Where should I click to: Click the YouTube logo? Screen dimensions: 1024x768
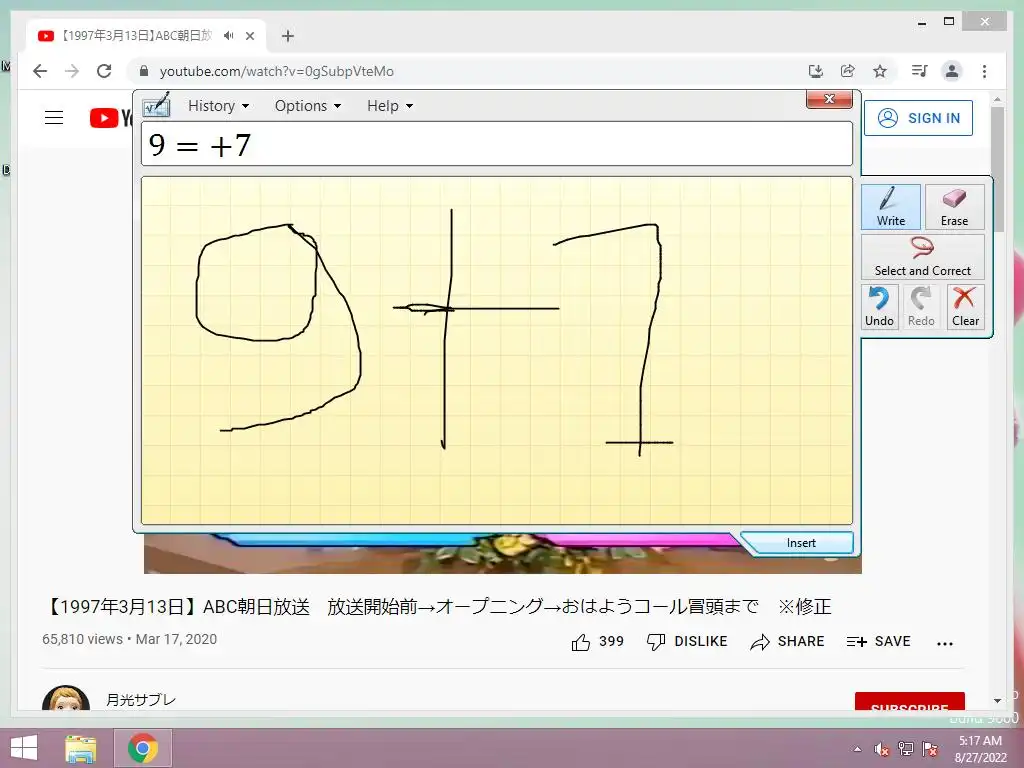coord(111,118)
